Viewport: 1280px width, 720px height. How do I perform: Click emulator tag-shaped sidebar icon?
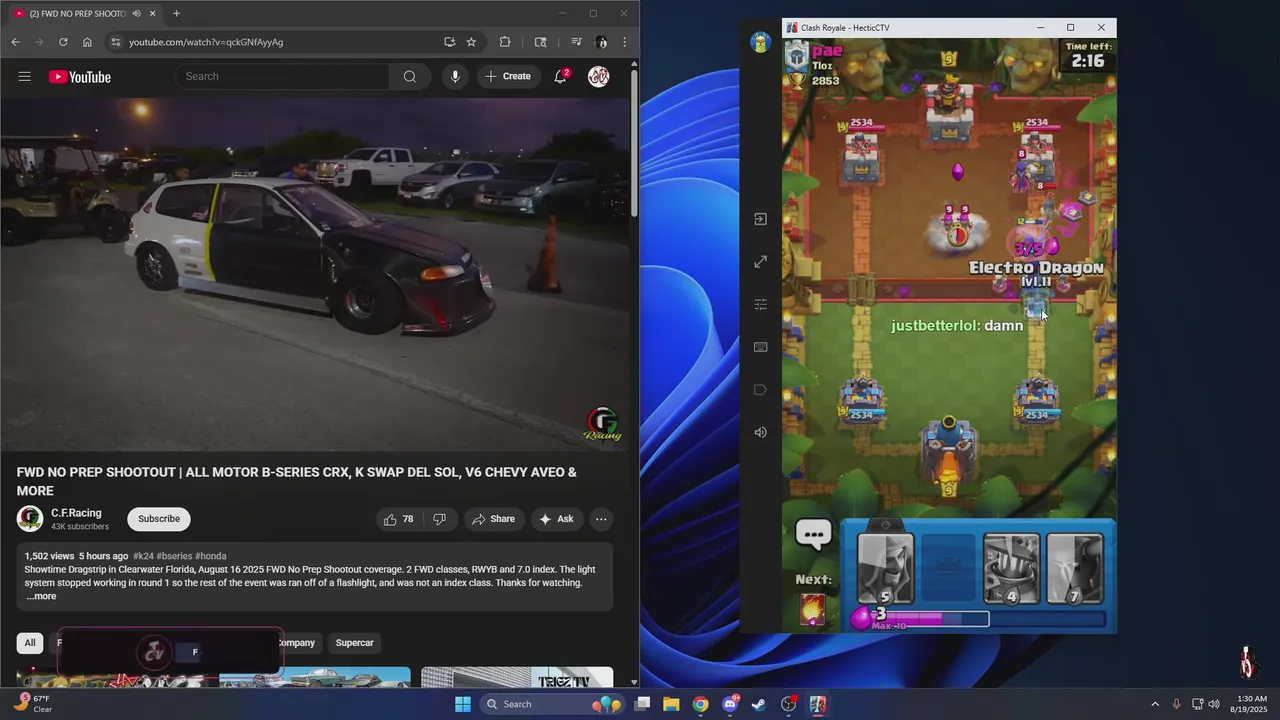coord(760,390)
